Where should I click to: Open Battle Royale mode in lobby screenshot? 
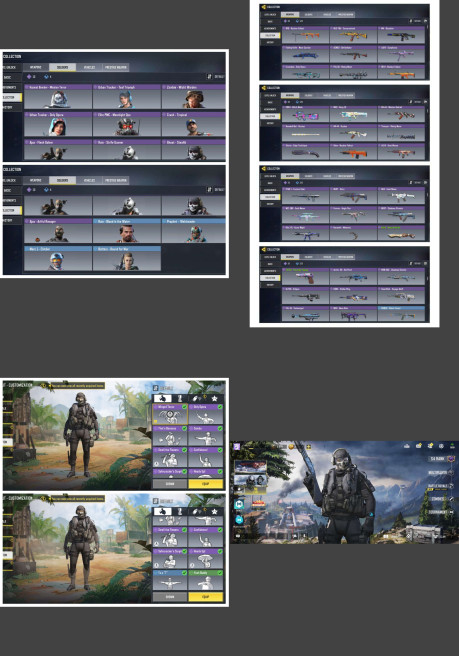click(x=439, y=486)
